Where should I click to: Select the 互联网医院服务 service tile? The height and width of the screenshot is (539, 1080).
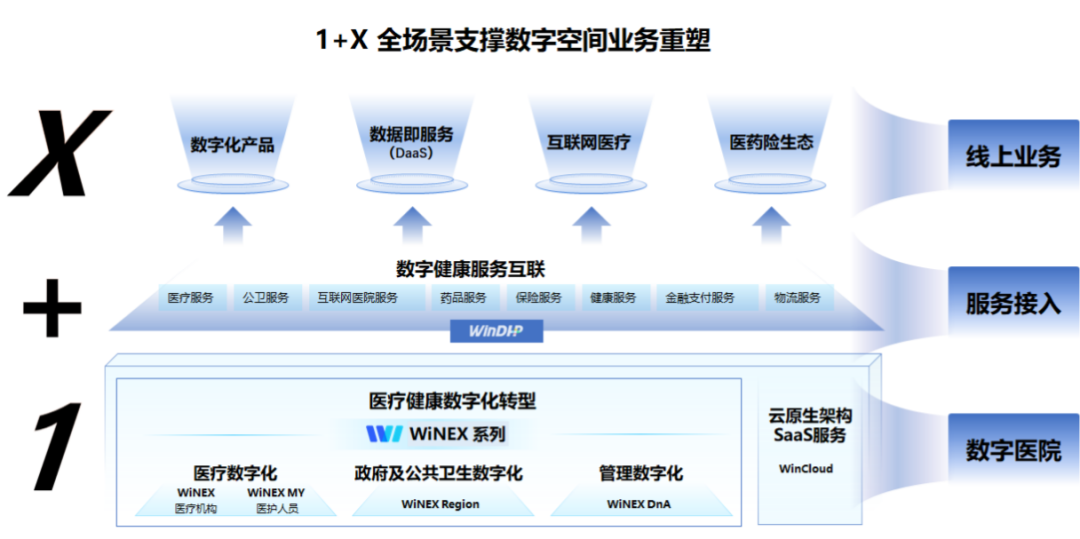(x=357, y=298)
